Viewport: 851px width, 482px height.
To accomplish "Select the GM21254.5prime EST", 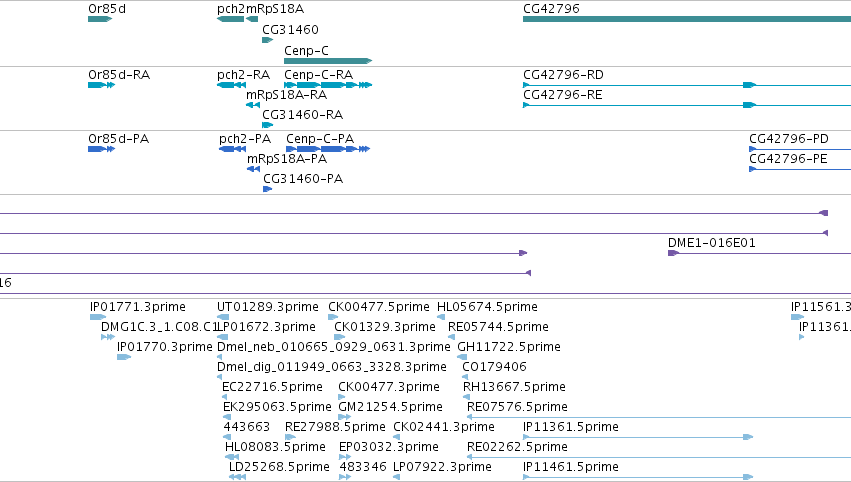I will coord(344,417).
